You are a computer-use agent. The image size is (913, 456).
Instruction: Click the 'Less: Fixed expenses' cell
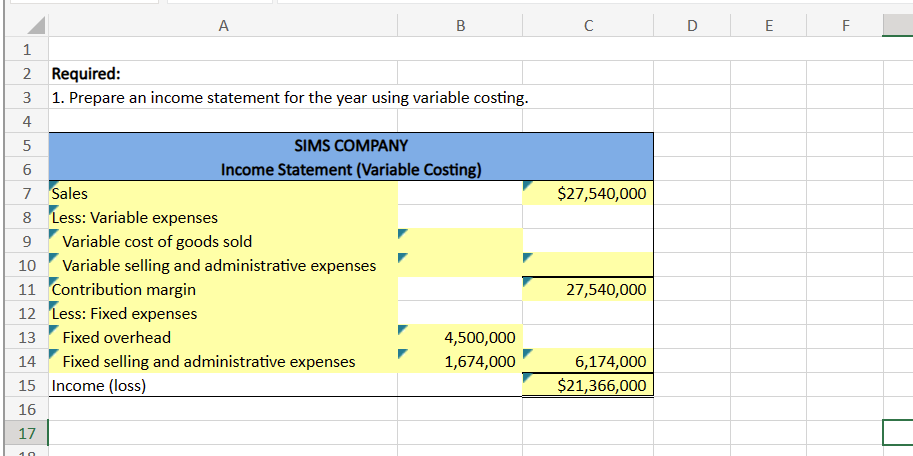pyautogui.click(x=223, y=313)
